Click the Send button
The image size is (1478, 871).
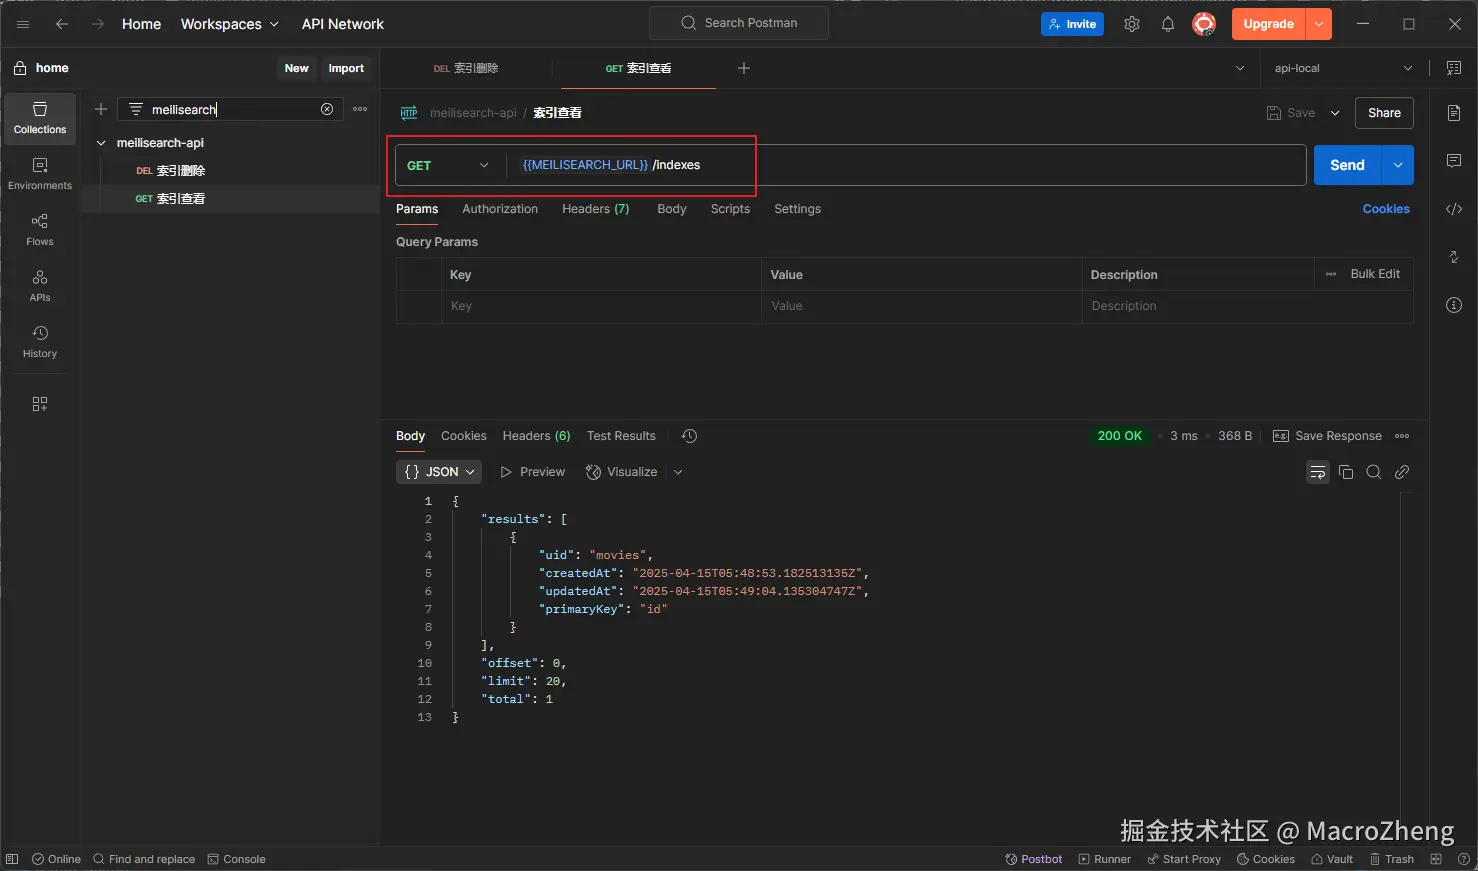(1346, 165)
